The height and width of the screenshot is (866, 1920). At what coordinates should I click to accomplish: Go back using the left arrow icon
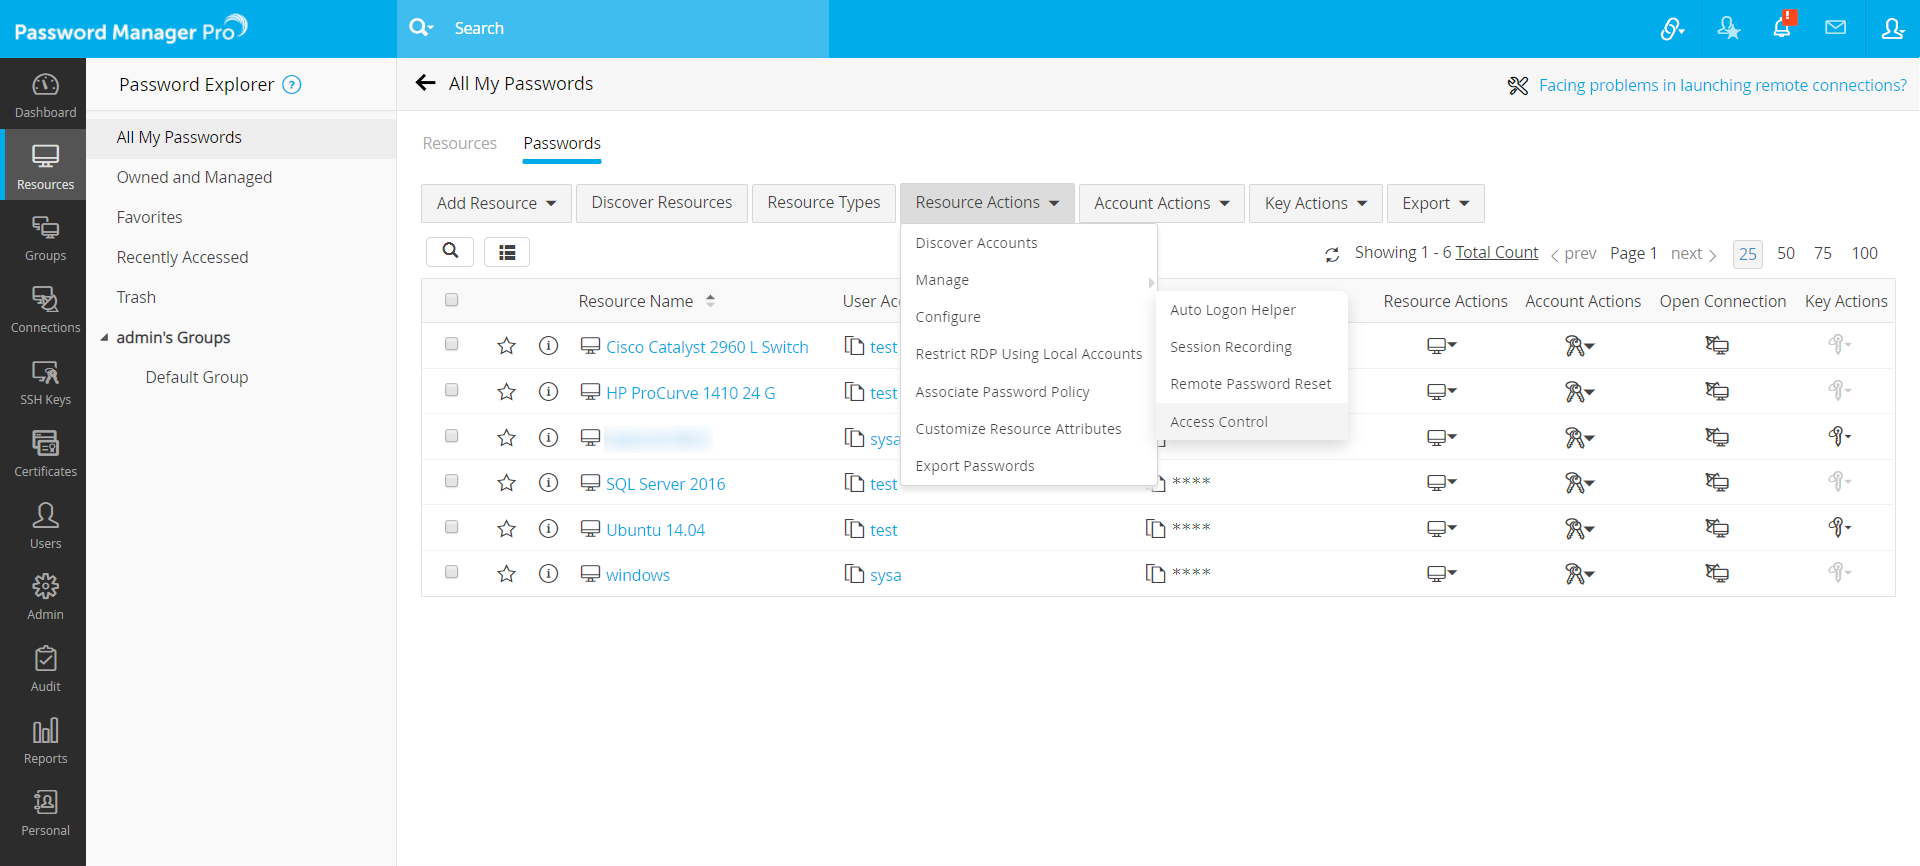(x=426, y=83)
